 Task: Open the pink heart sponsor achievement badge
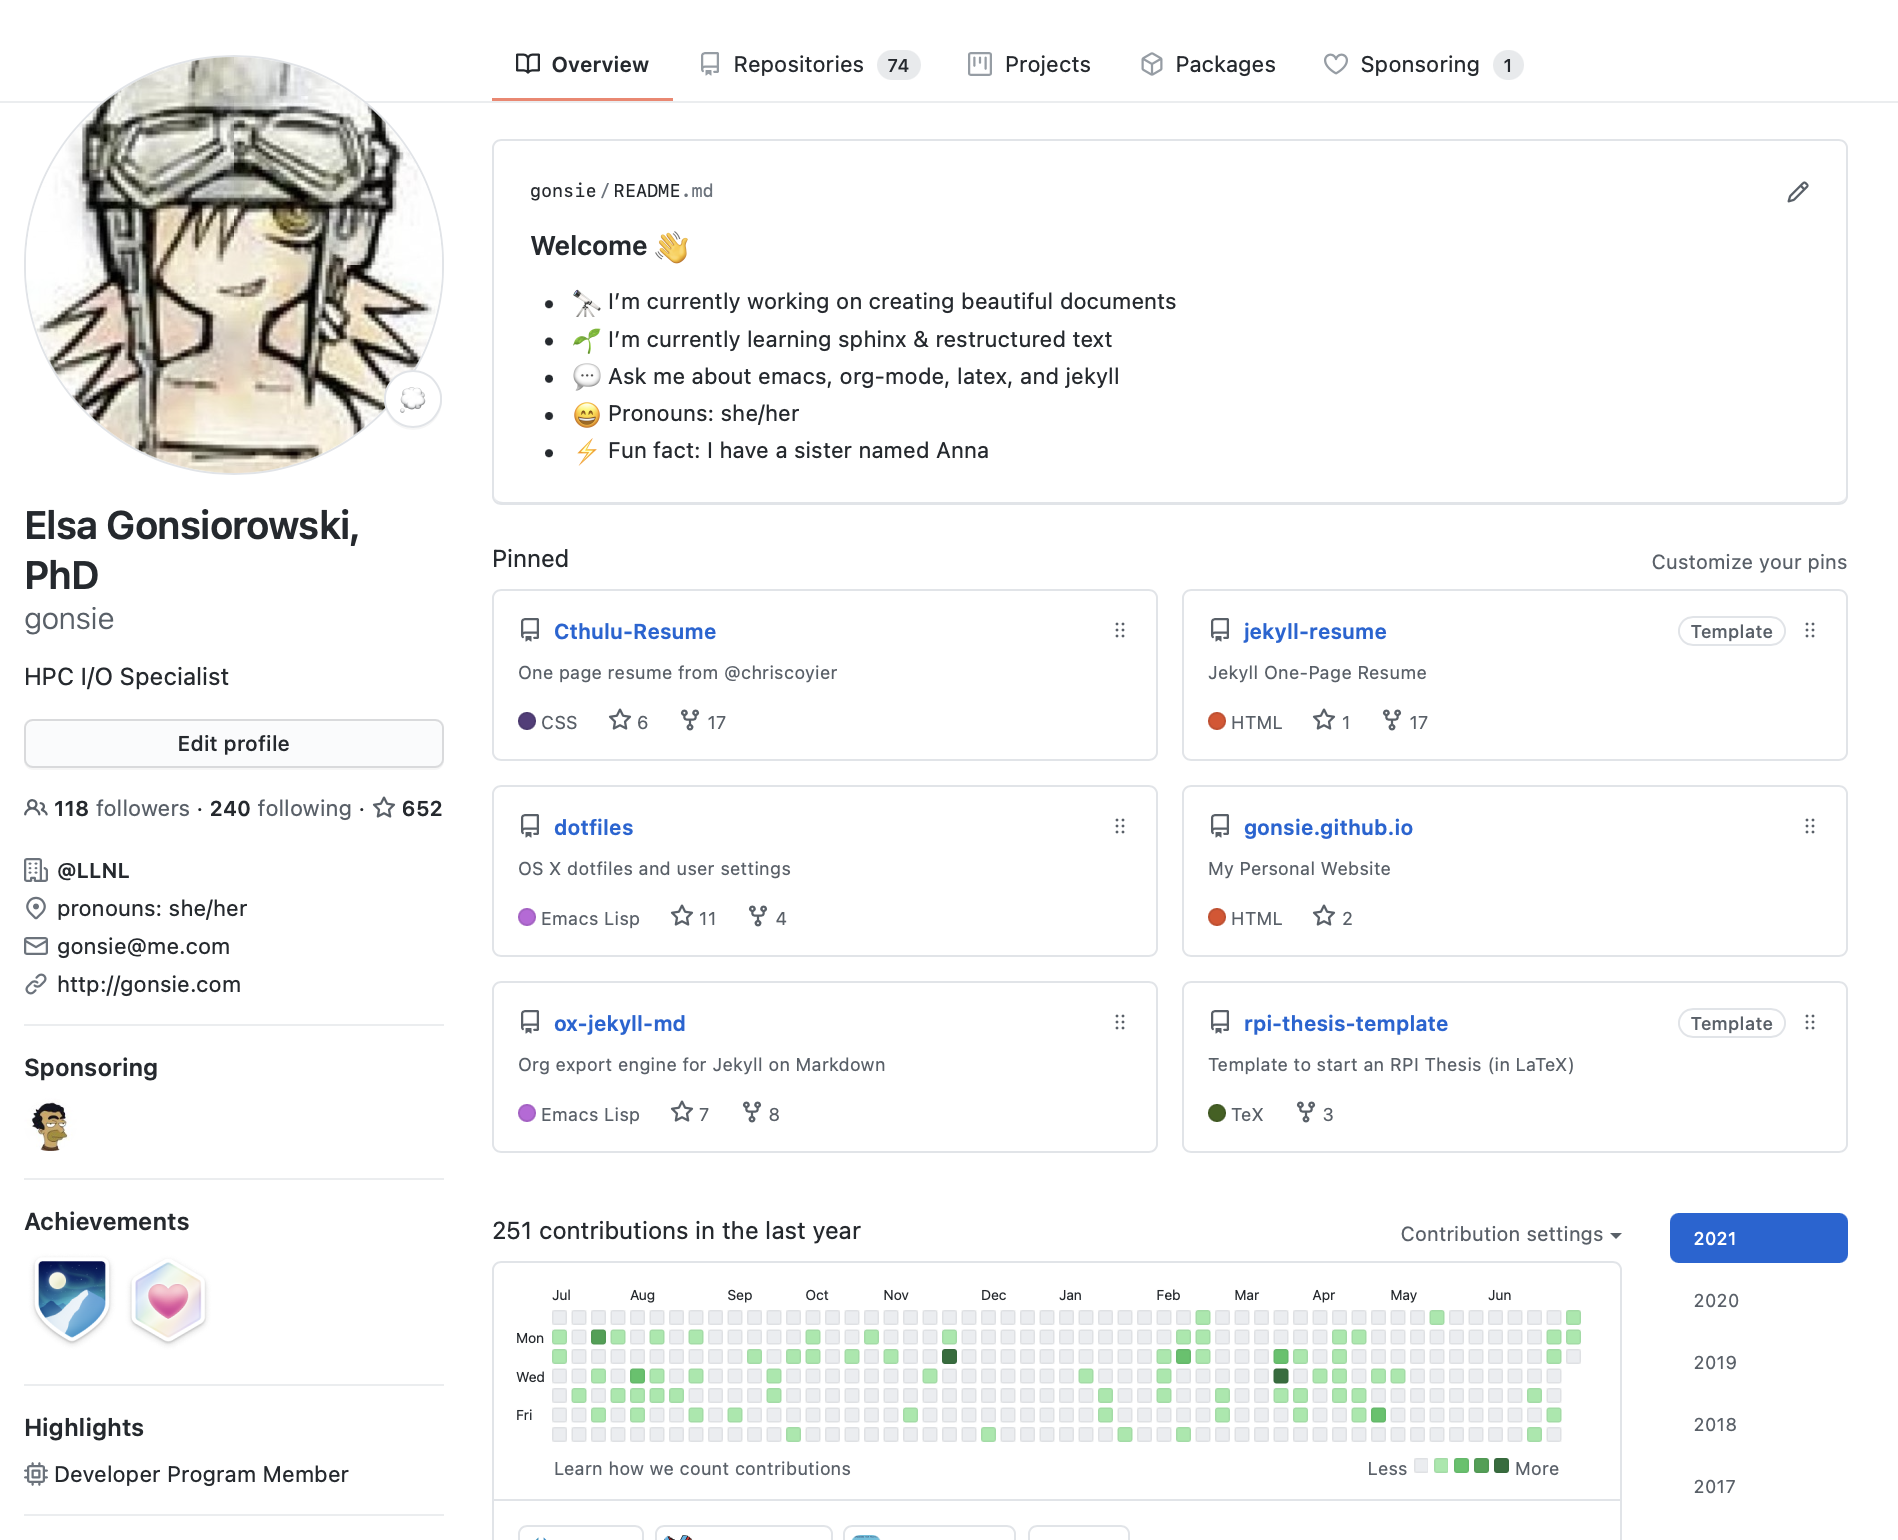[x=168, y=1299]
